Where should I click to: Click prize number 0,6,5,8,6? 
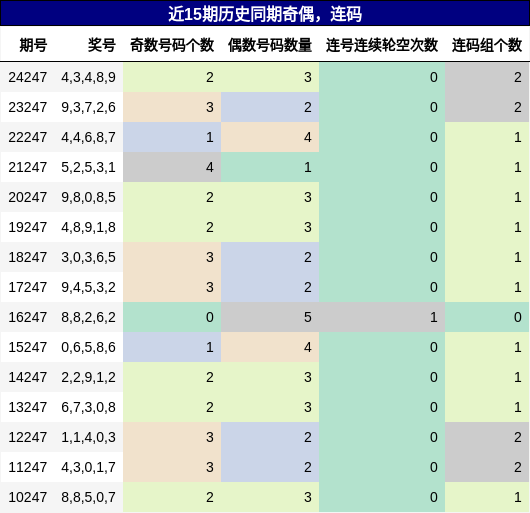[x=89, y=347]
